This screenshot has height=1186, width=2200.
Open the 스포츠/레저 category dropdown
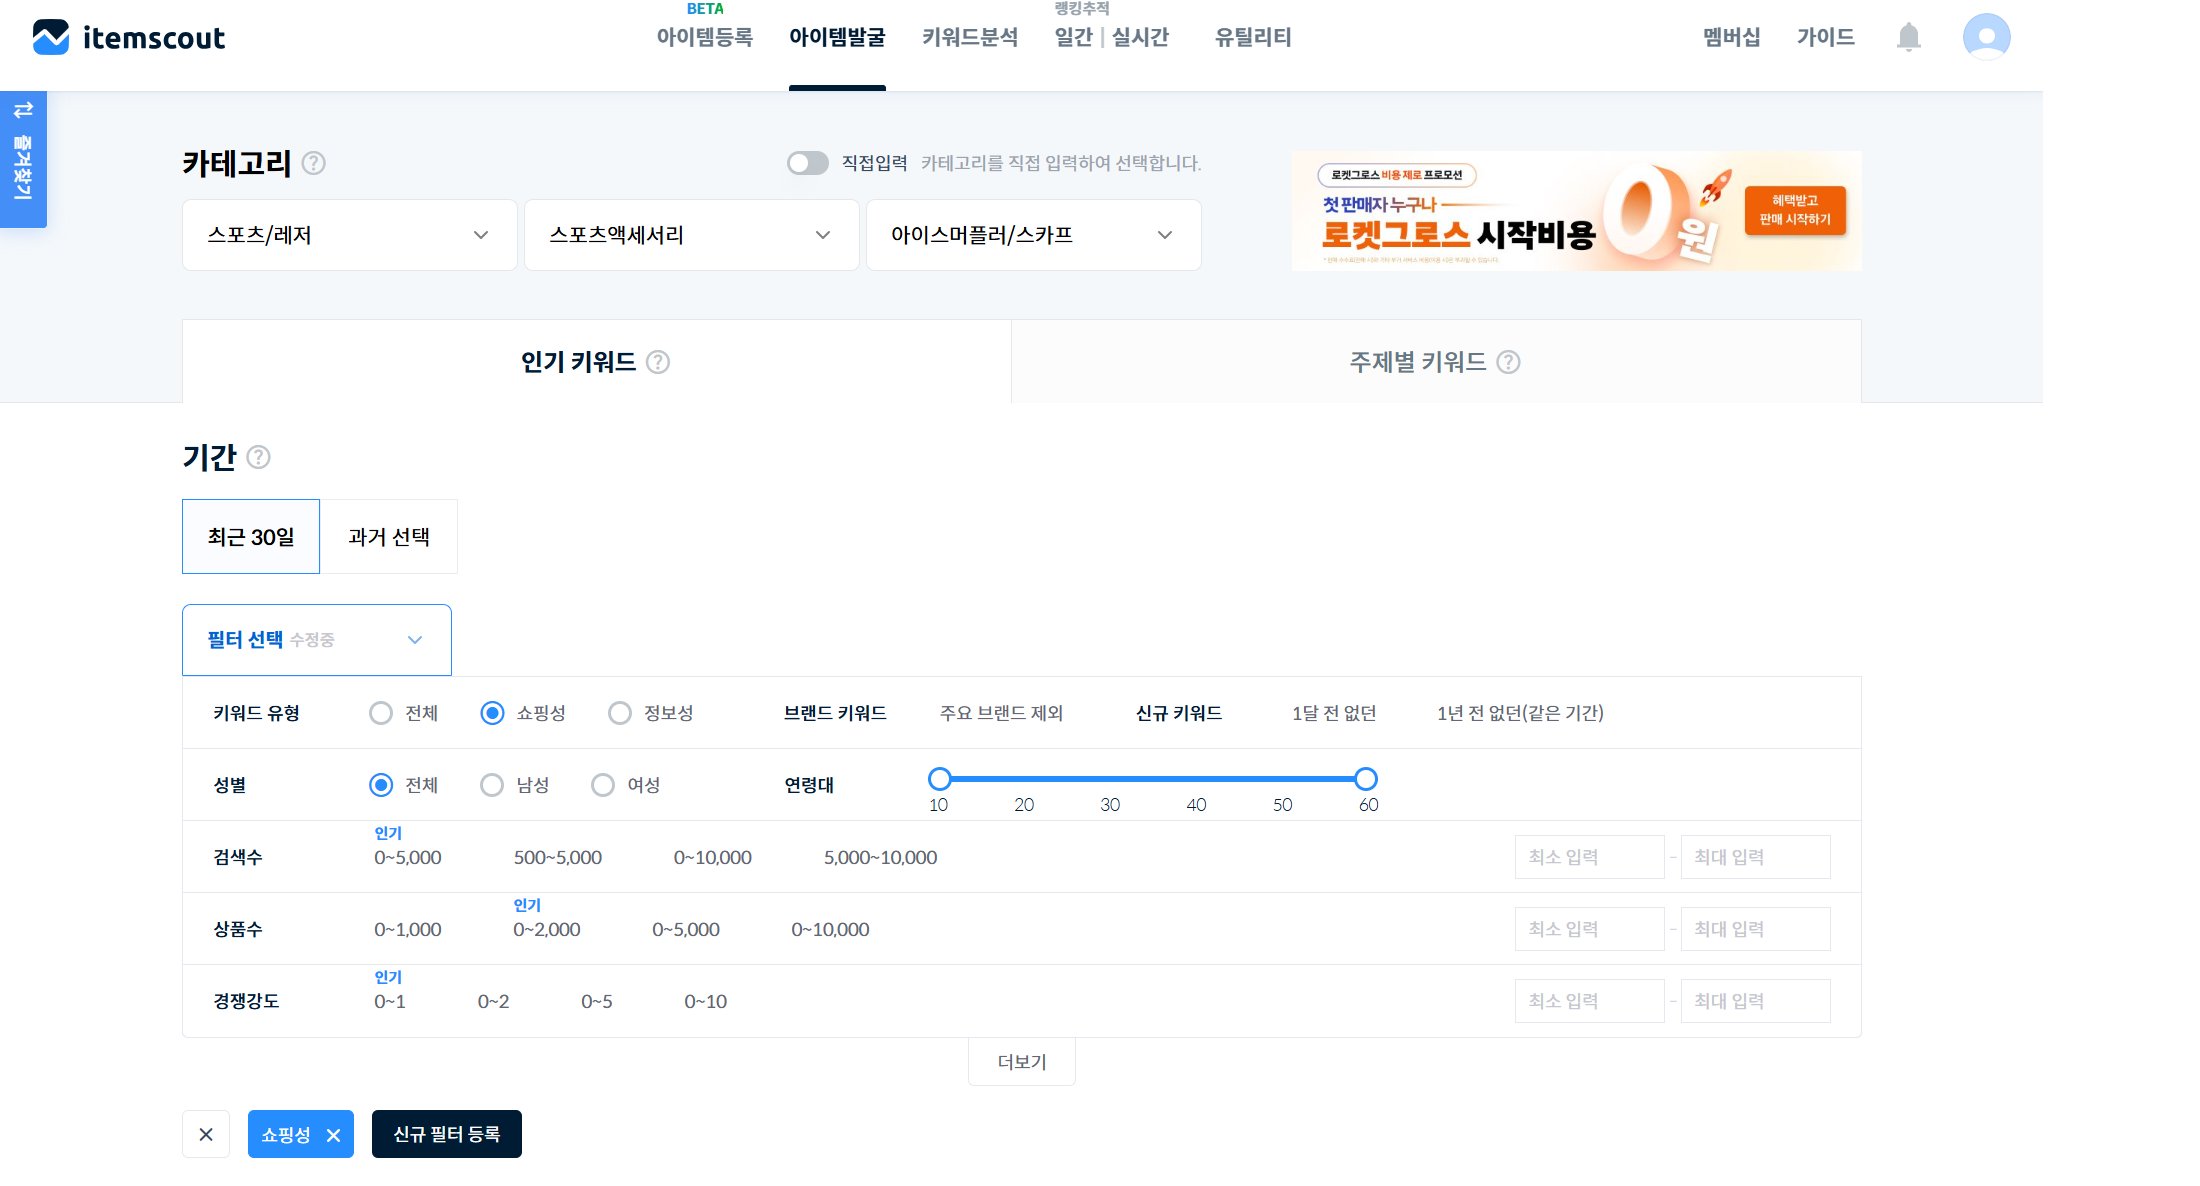(x=350, y=235)
